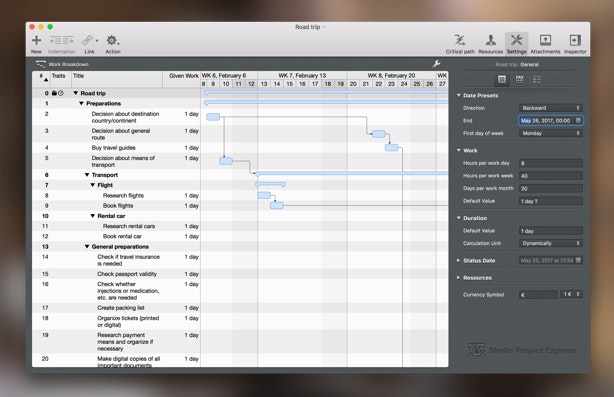Image resolution: width=614 pixels, height=397 pixels.
Task: Click the Hours per work day field
Action: (551, 163)
